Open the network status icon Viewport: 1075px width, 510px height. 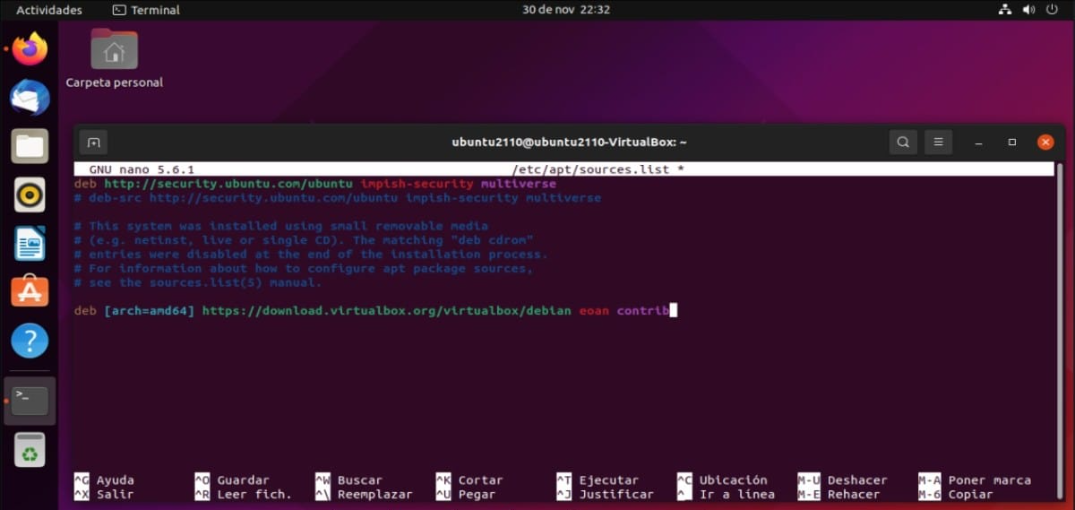point(1006,10)
